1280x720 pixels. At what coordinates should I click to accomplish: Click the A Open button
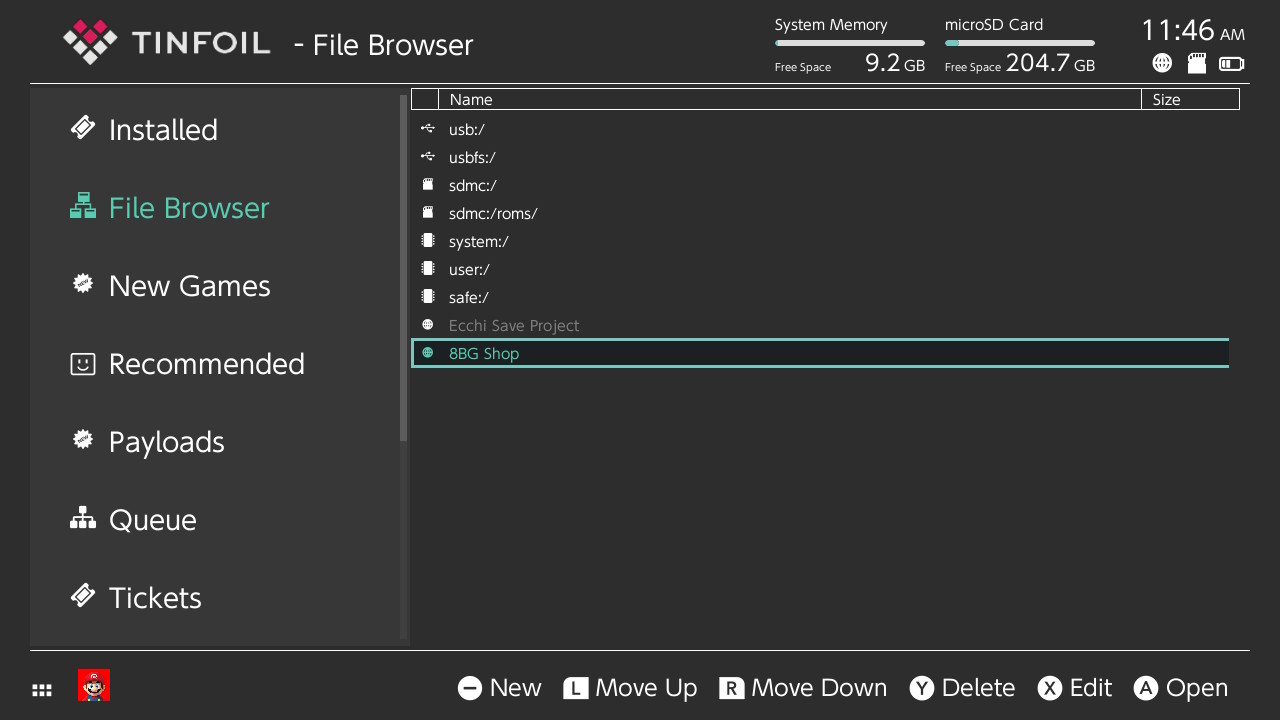pos(1181,688)
